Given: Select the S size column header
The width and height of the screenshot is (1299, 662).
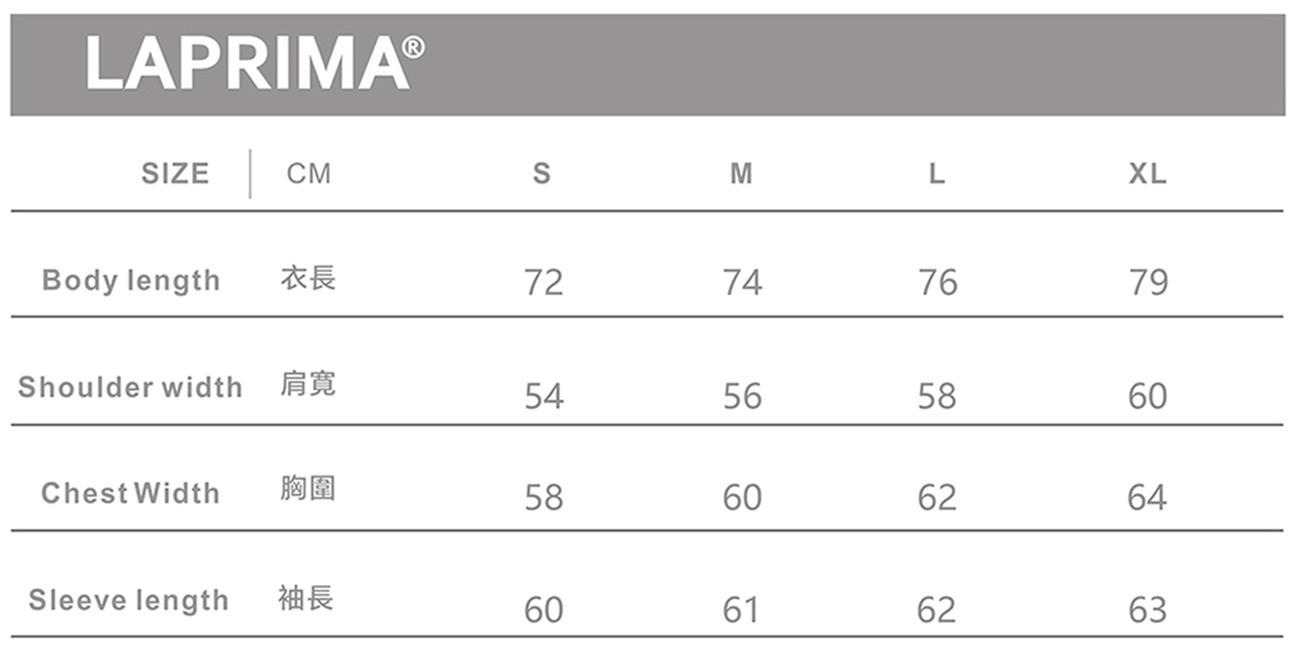Looking at the screenshot, I should [542, 174].
